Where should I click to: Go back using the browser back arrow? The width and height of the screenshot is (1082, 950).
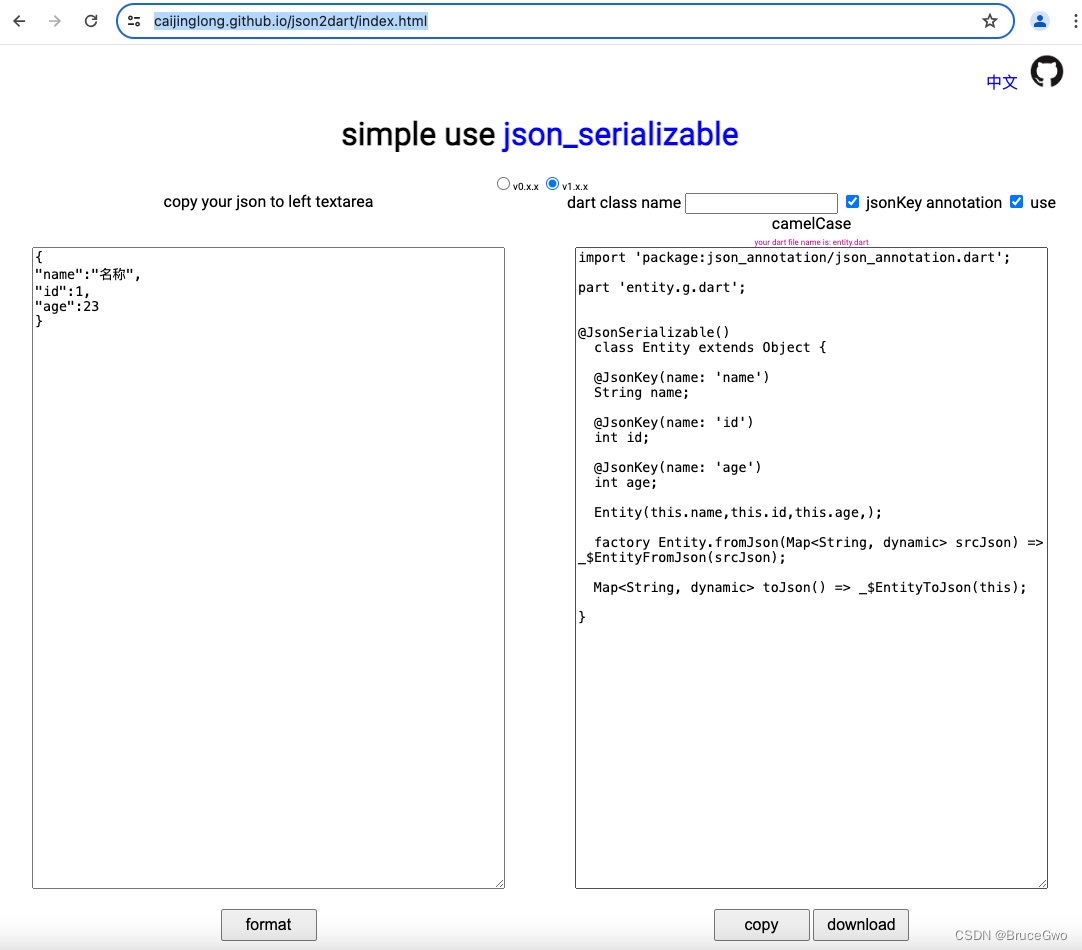coord(19,21)
